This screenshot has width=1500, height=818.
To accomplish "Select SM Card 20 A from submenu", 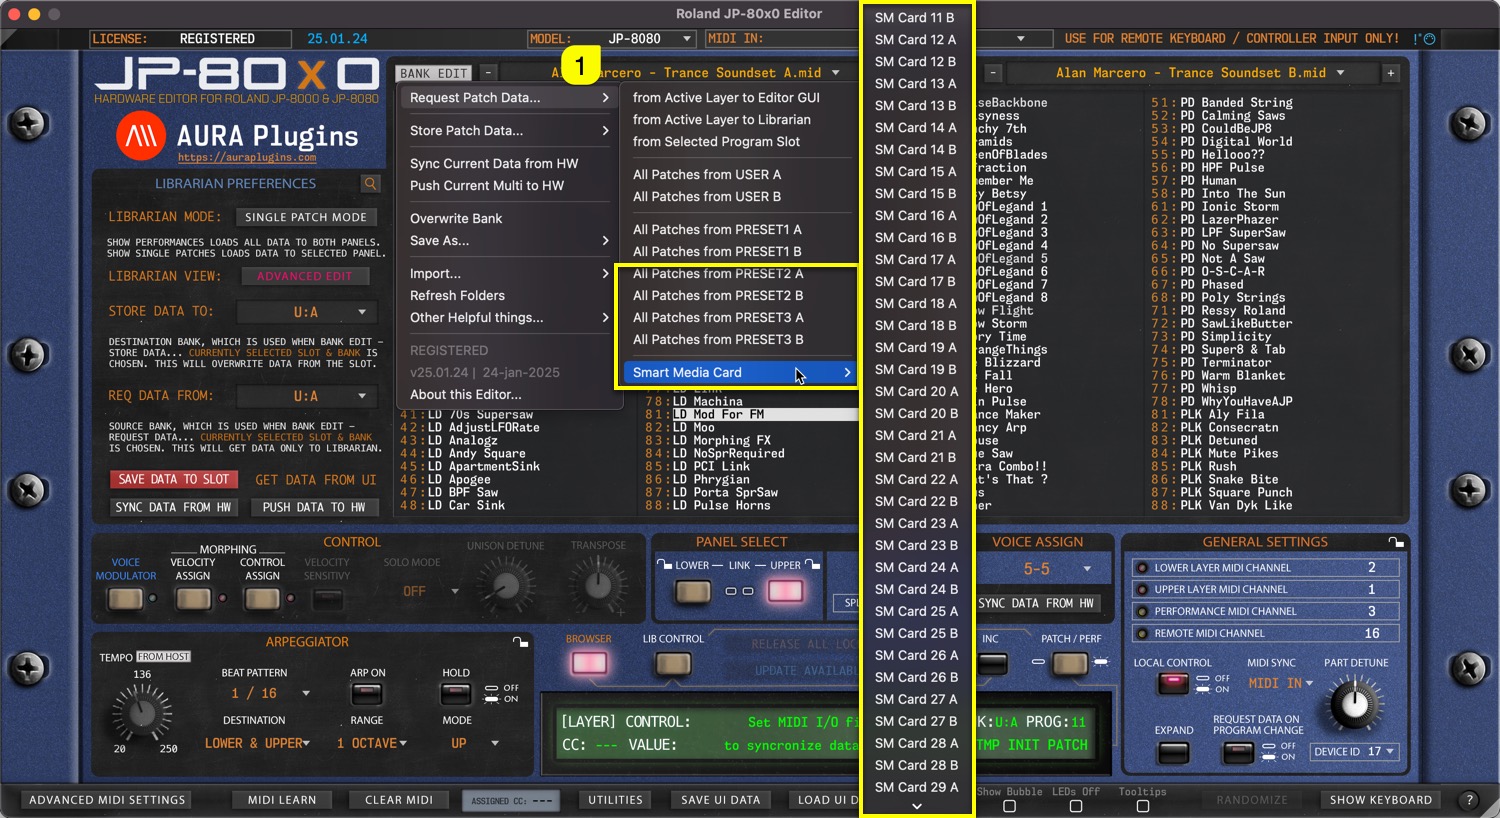I will [x=916, y=392].
